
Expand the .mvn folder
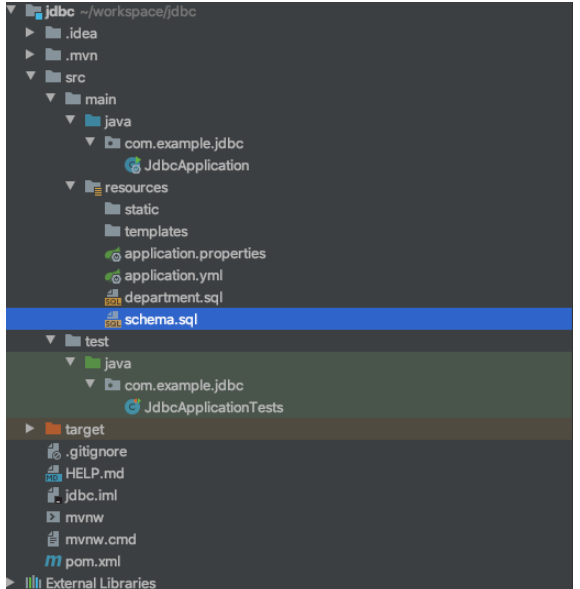[x=30, y=54]
